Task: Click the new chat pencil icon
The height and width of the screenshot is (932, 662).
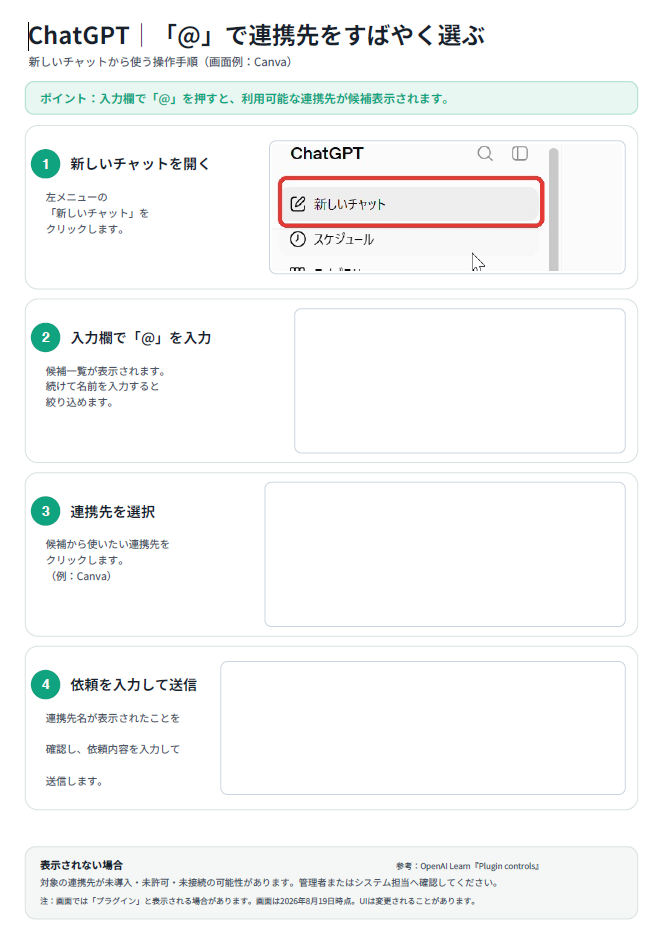Action: pyautogui.click(x=297, y=204)
